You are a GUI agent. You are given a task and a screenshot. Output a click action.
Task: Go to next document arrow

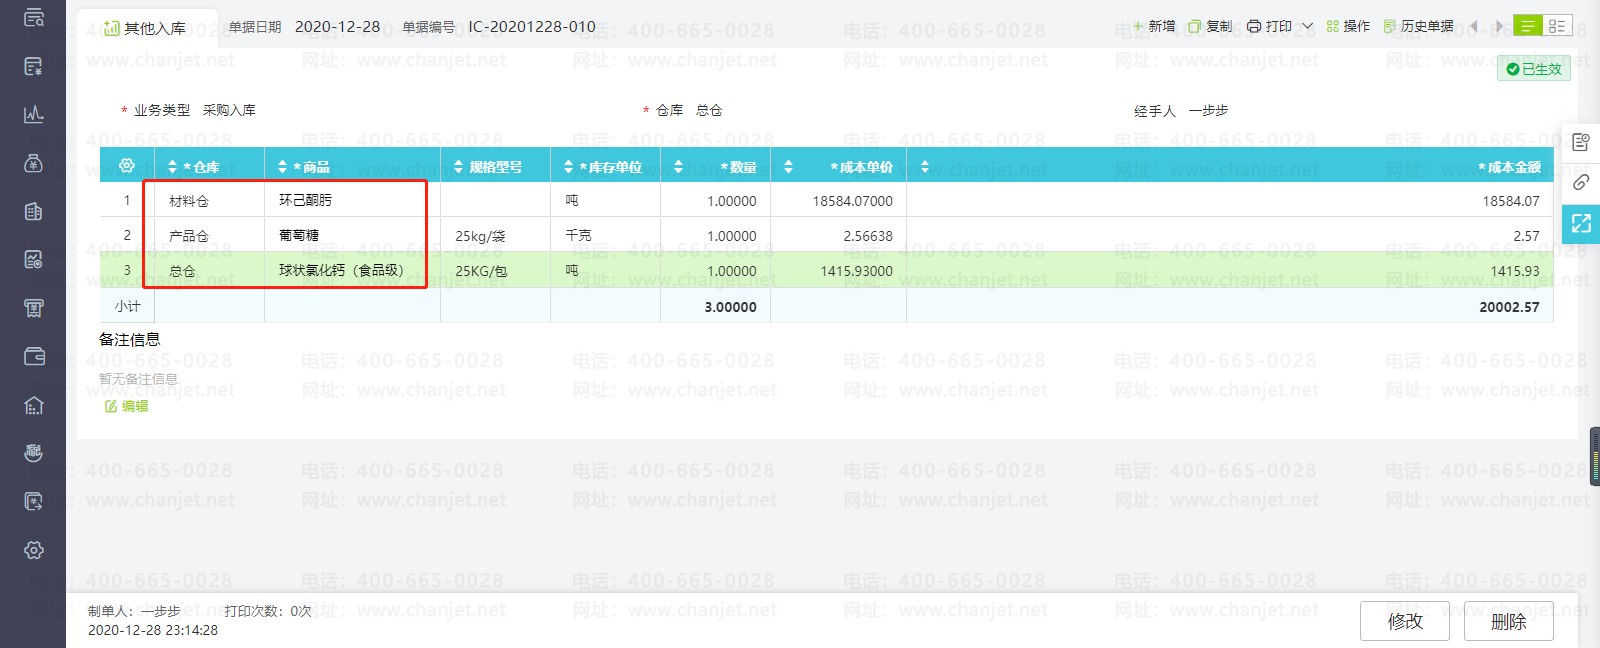pyautogui.click(x=1498, y=26)
